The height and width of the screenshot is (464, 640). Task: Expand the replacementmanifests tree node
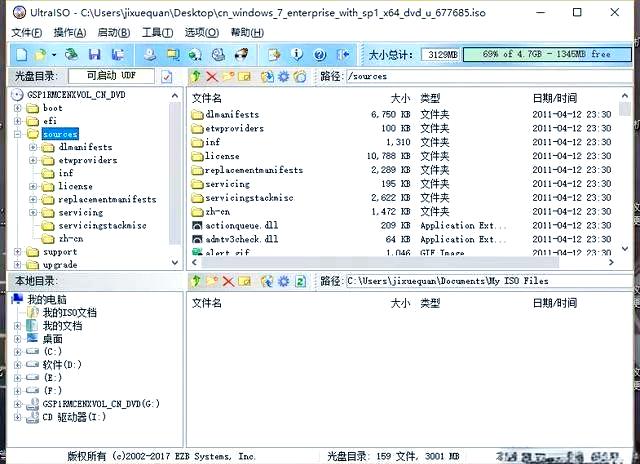(33, 200)
